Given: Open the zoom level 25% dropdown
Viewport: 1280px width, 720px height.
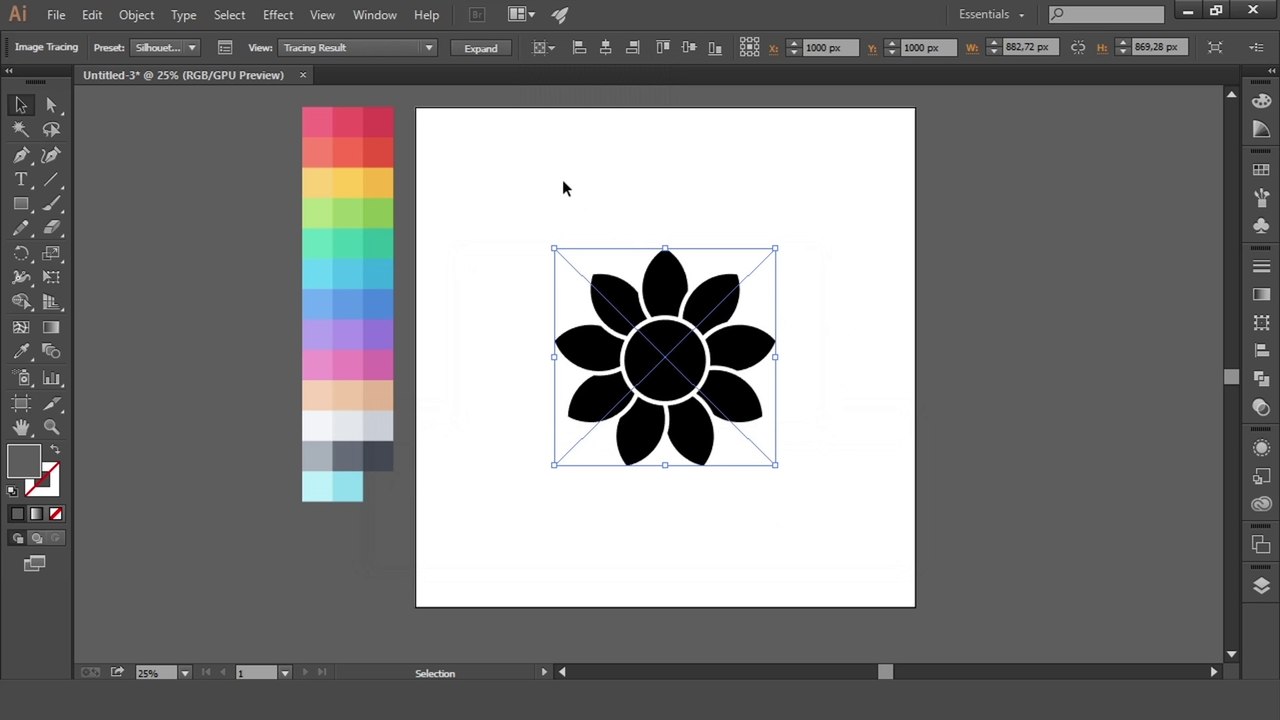Looking at the screenshot, I should (x=184, y=673).
